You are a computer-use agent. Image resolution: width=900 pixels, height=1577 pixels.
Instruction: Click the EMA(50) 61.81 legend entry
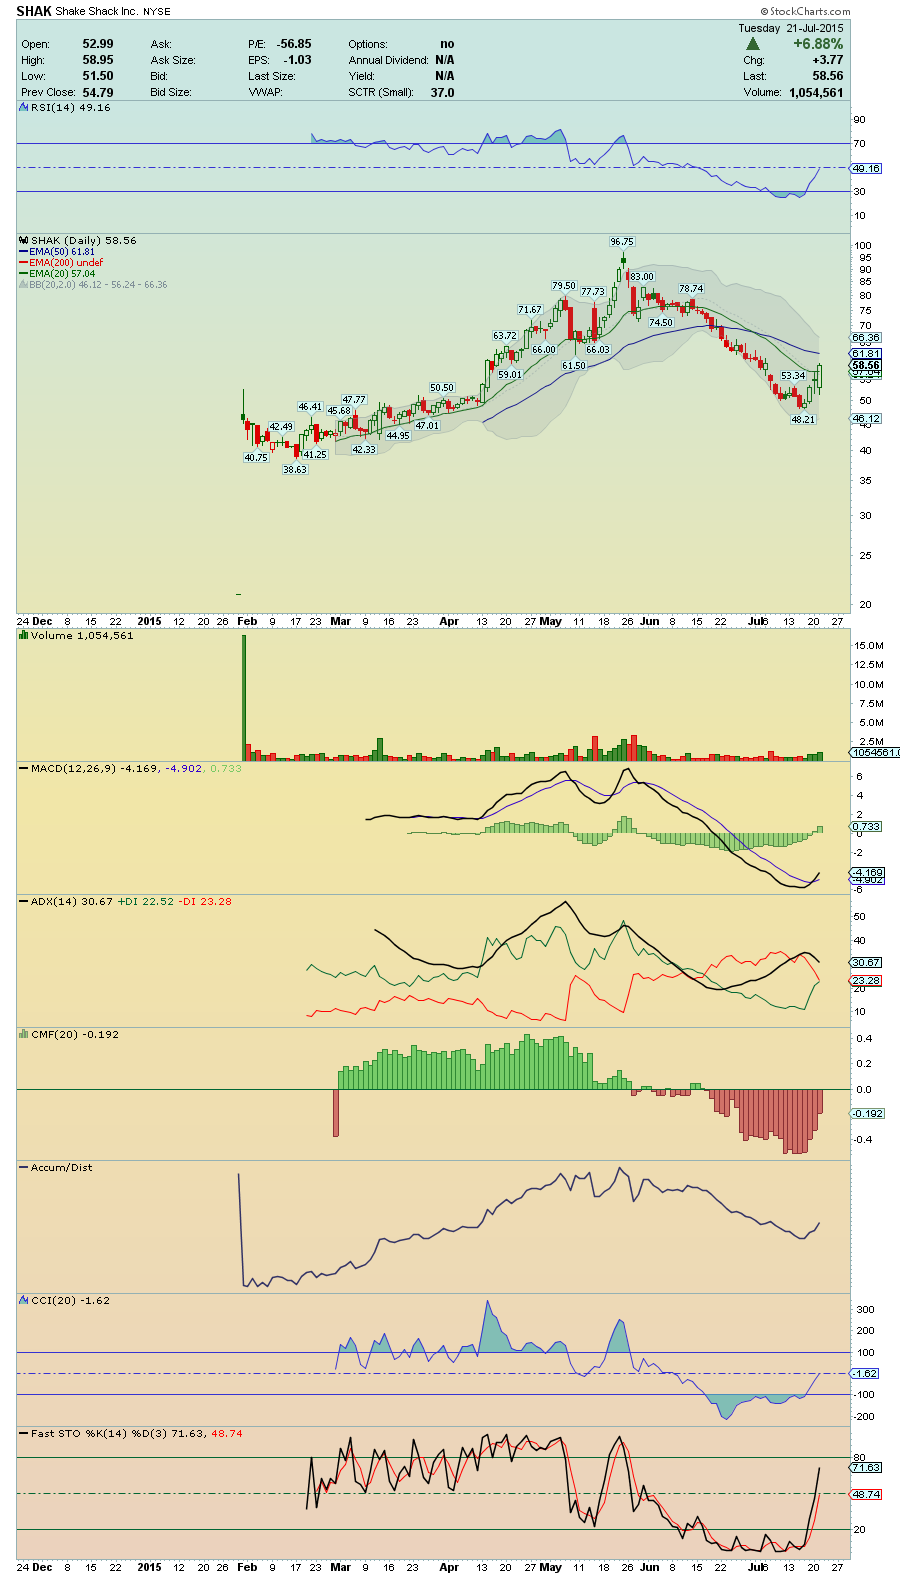[x=57, y=251]
